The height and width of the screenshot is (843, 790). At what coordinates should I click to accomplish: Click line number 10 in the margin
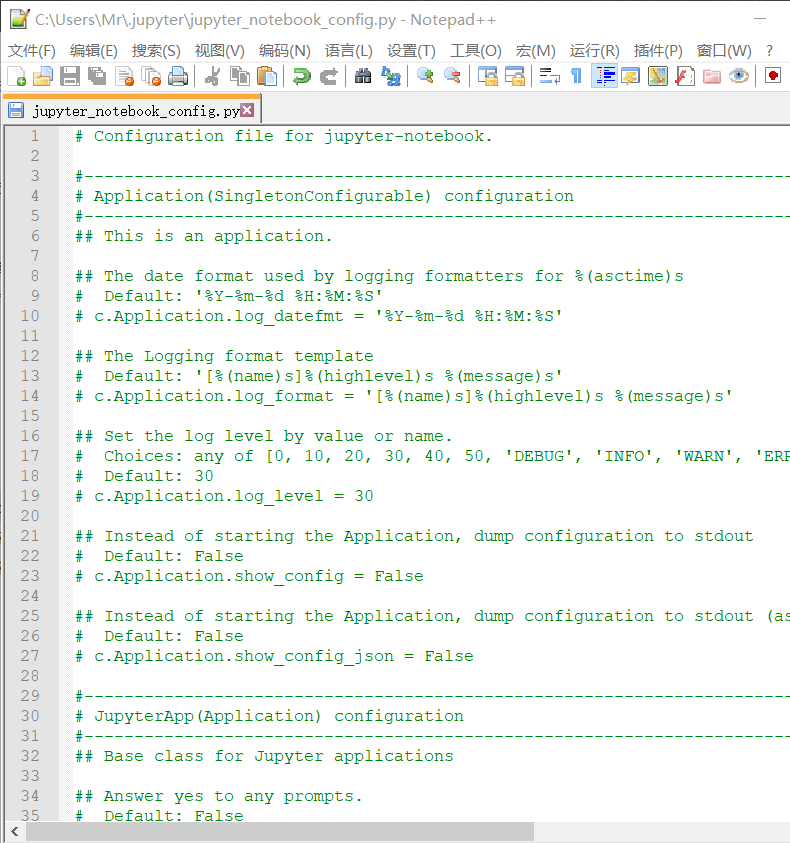coord(30,316)
